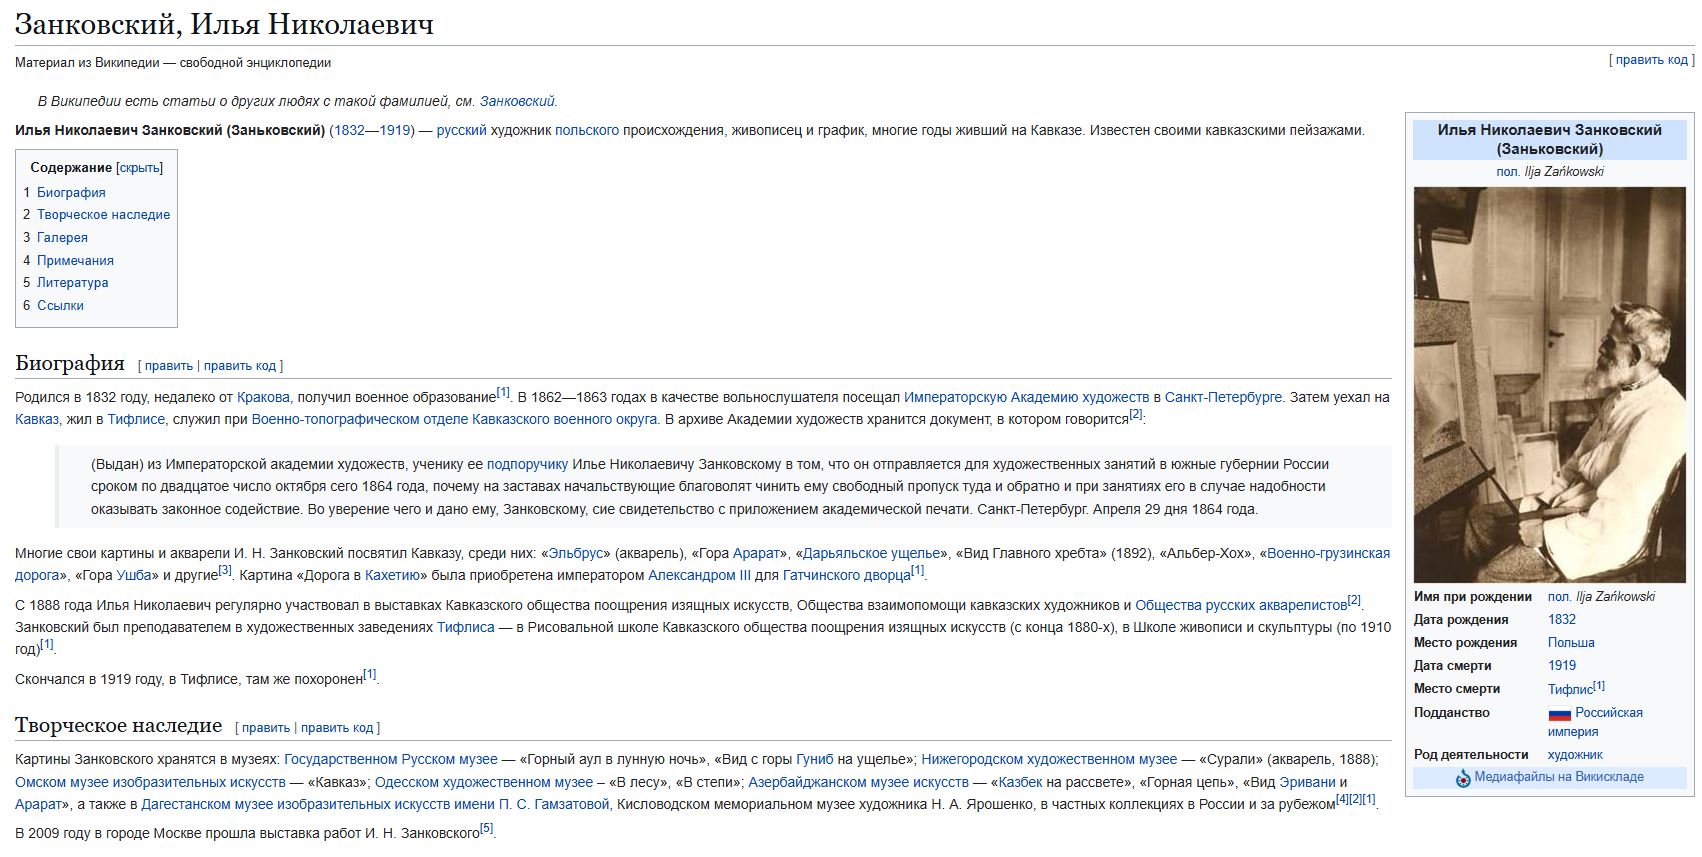Open 'Тифлиса' link in teaching sentence
This screenshot has width=1702, height=857.
pos(466,627)
